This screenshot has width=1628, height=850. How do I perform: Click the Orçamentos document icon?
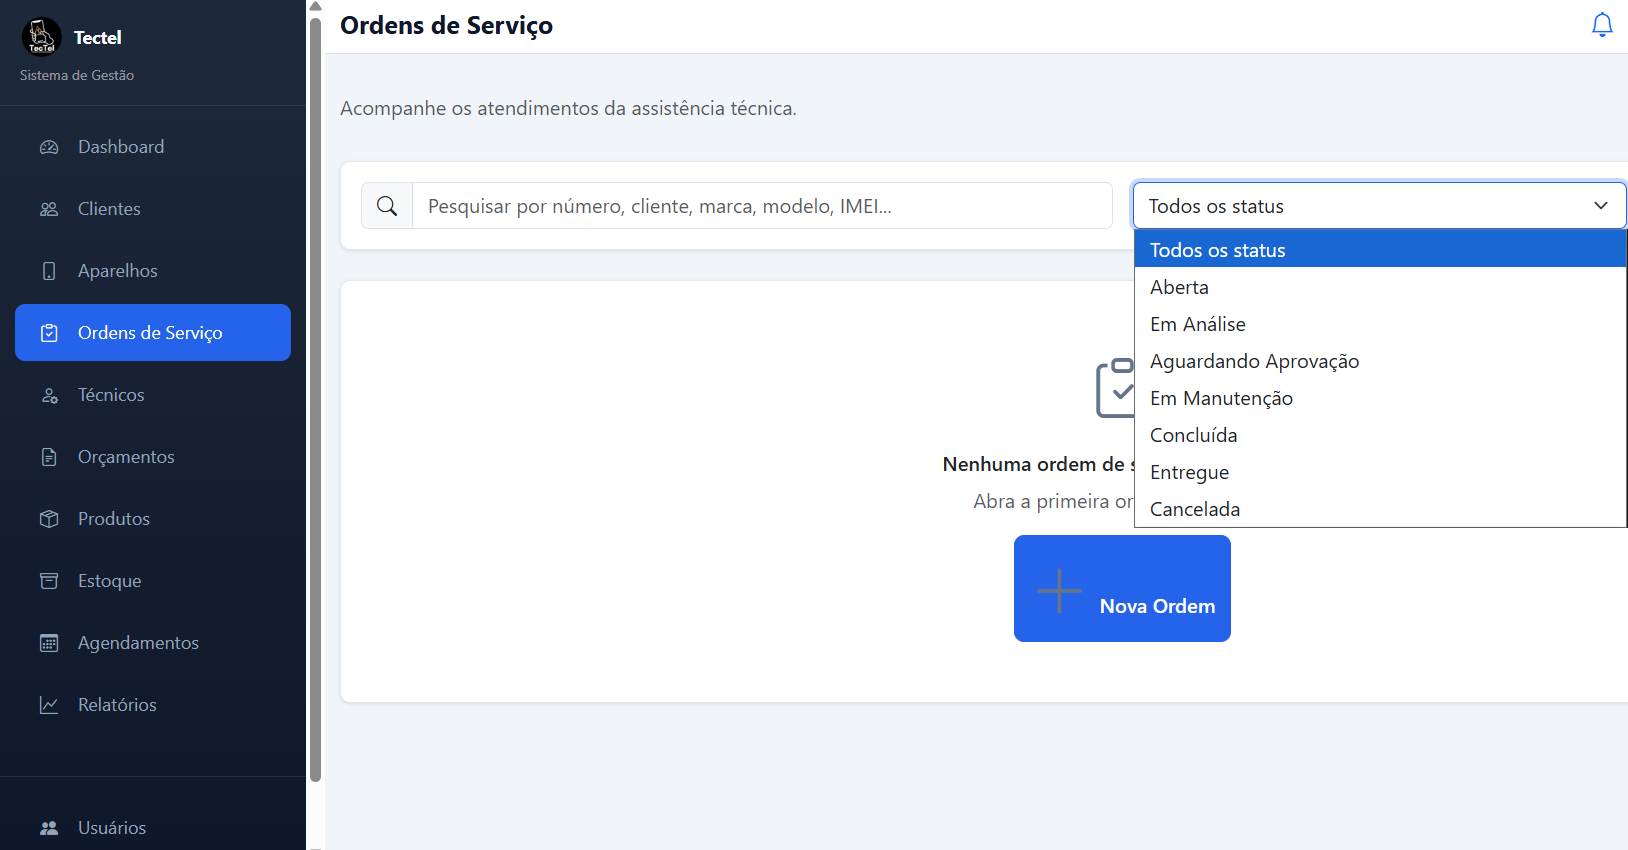(49, 457)
